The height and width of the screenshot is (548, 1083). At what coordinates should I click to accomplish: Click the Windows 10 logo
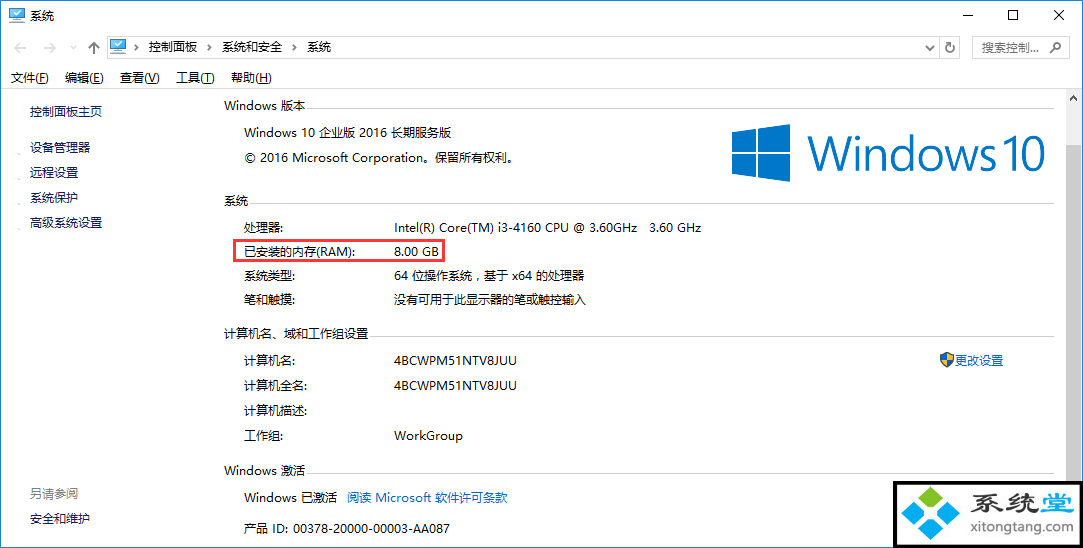tap(889, 153)
